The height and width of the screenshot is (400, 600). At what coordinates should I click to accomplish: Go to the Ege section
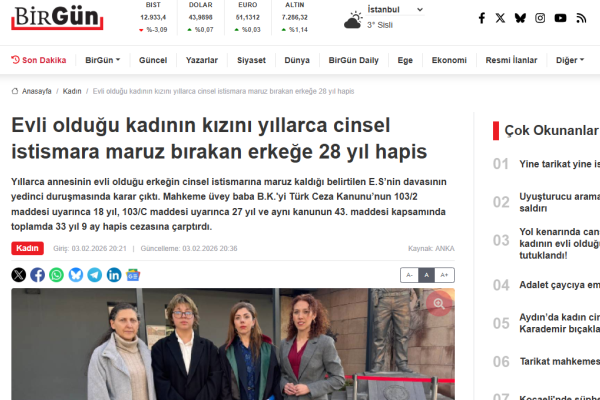405,60
